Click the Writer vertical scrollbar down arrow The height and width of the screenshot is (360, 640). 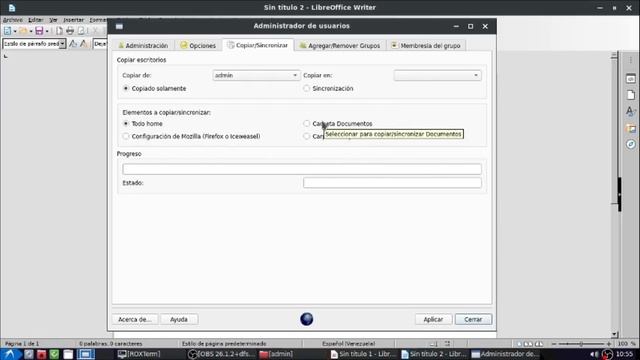[x=614, y=334]
